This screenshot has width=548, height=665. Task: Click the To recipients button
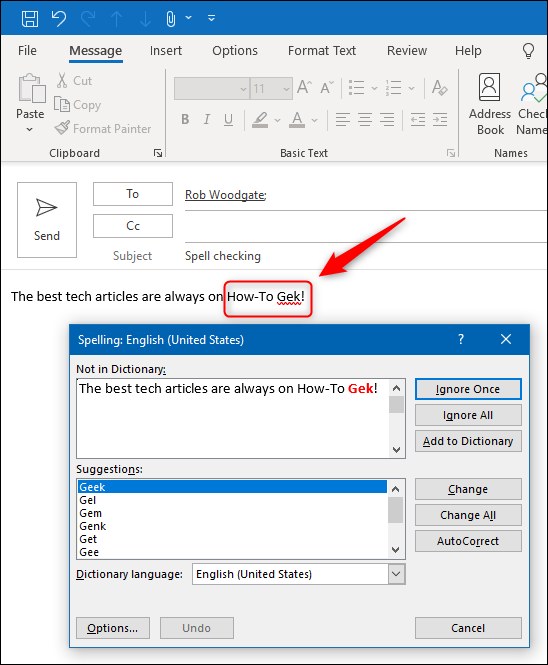[133, 194]
